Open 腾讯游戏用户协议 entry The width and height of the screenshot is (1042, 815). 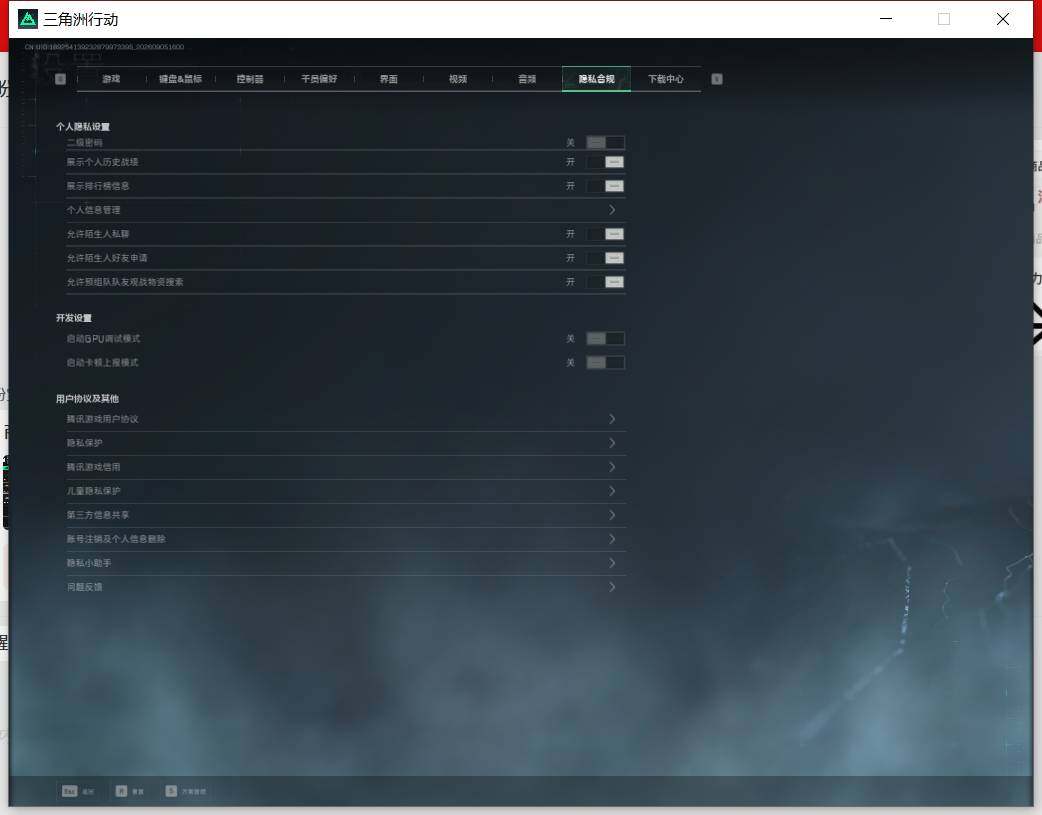pos(346,419)
